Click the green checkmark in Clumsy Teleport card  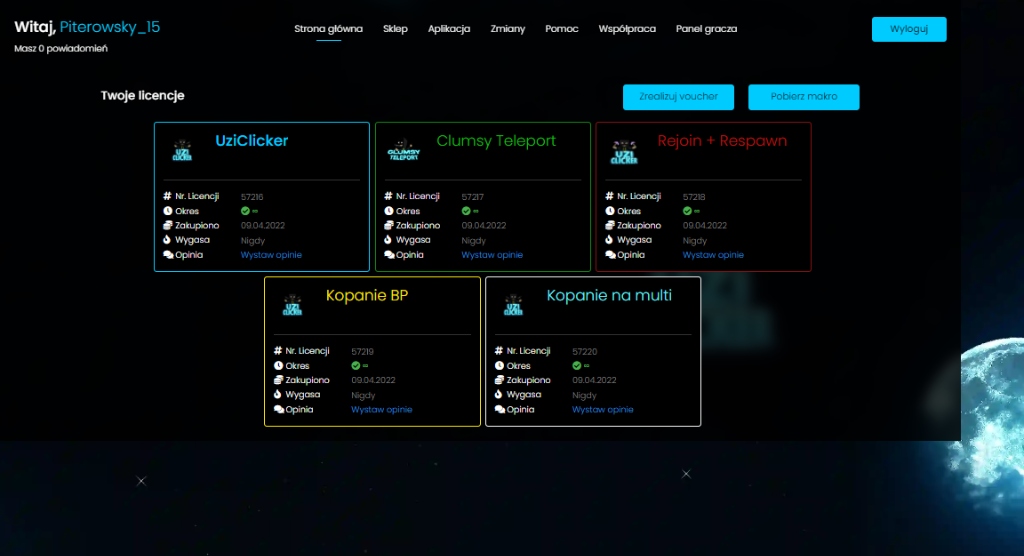[466, 211]
